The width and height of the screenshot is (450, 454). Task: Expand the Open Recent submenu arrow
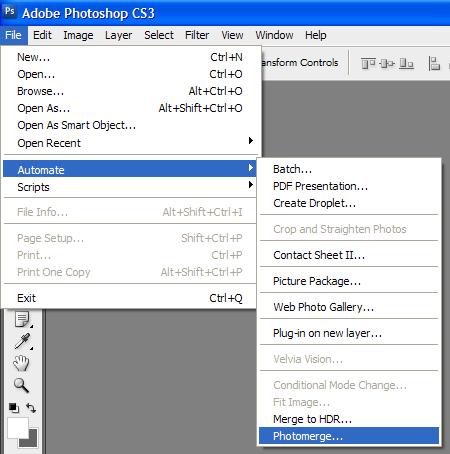pos(251,140)
